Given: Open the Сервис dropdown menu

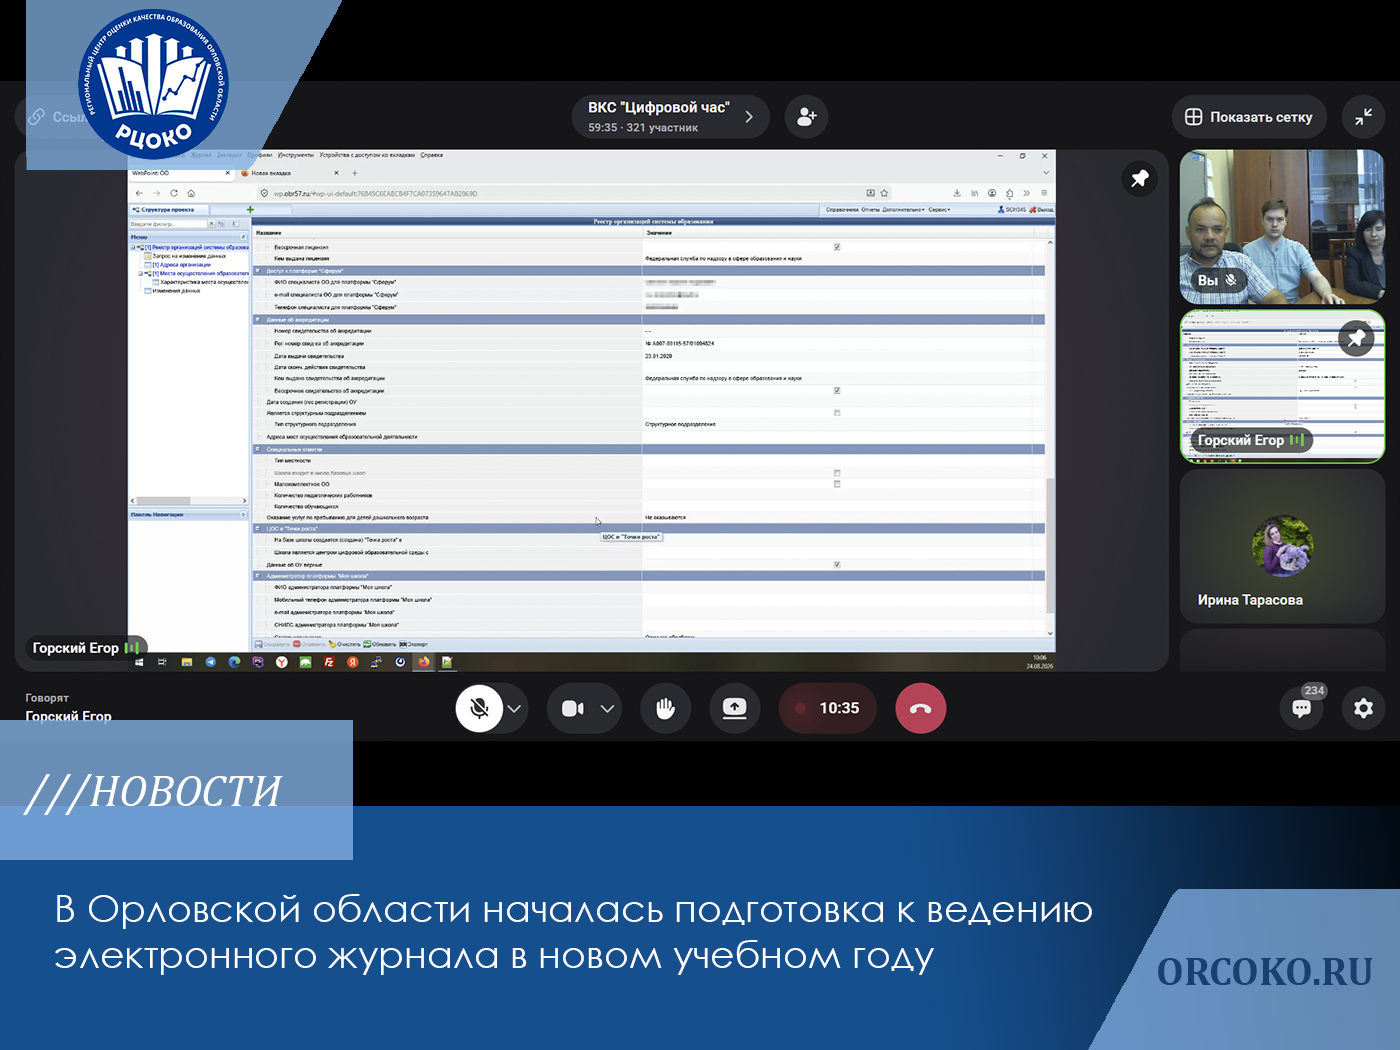Looking at the screenshot, I should (x=938, y=210).
